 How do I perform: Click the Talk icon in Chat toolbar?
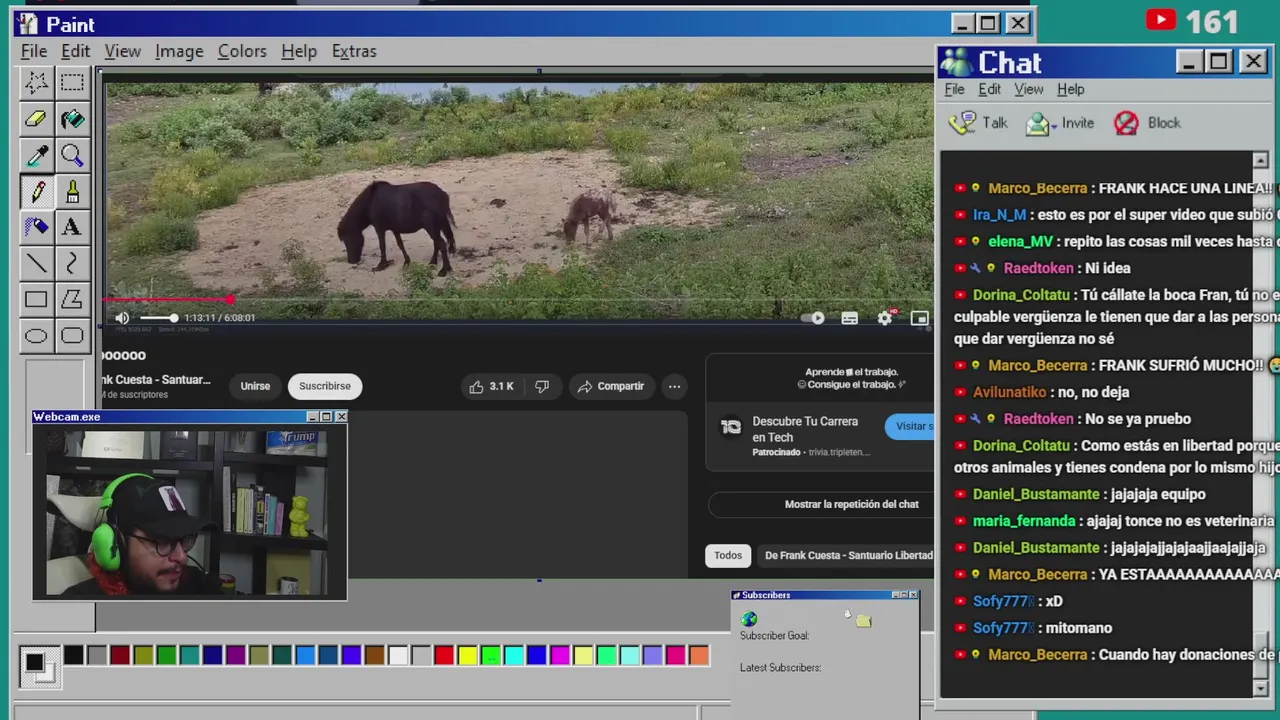tap(963, 123)
